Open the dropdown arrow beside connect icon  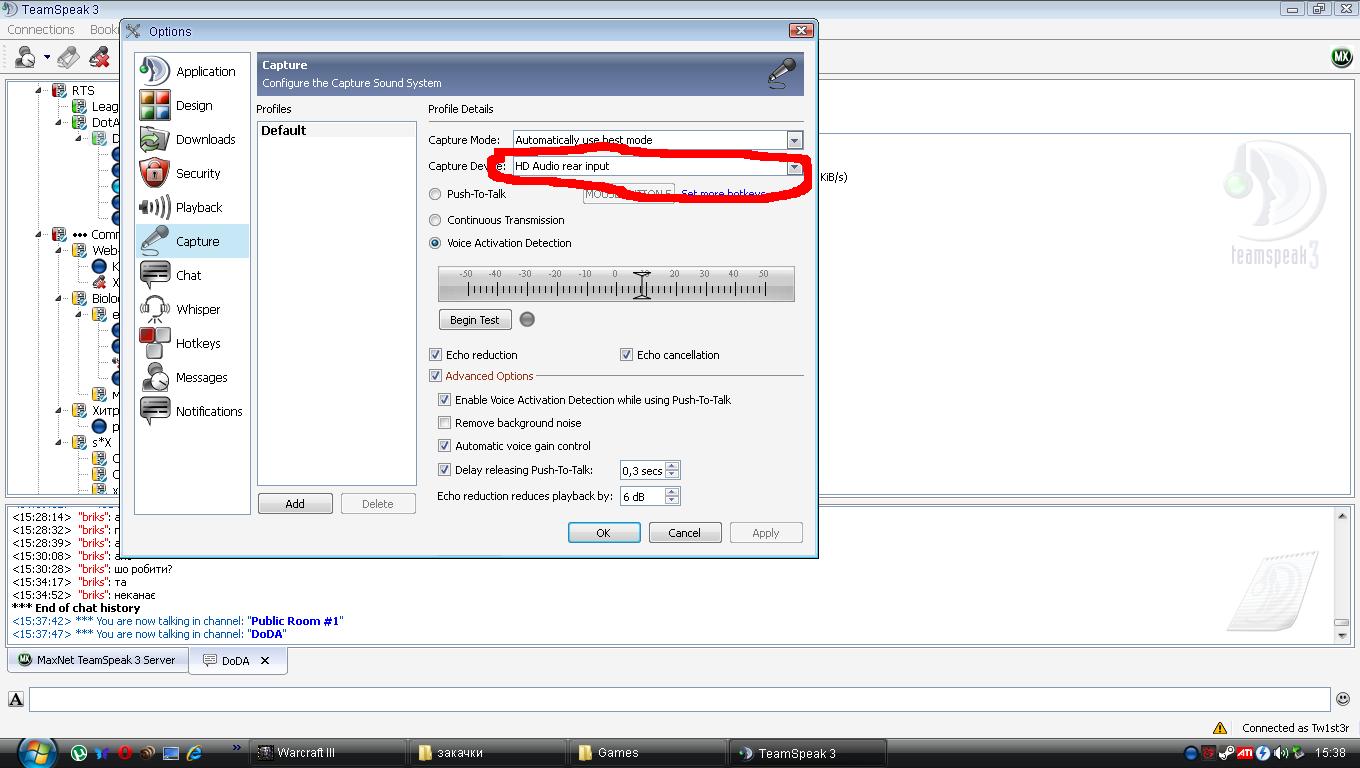point(46,57)
